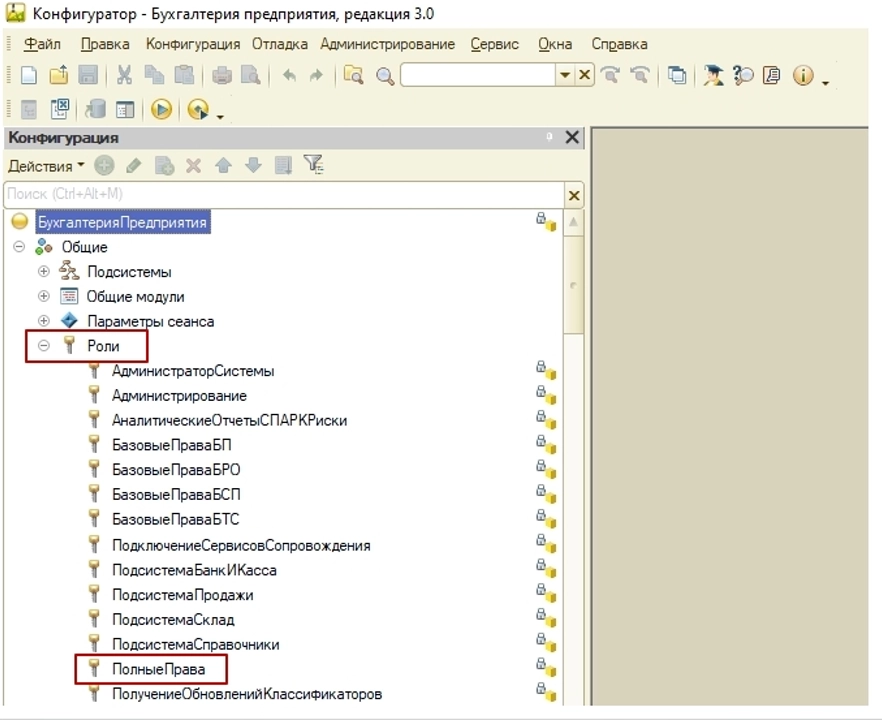Click the subsystem filter funnel icon
This screenshot has height=720, width=882.
313,164
